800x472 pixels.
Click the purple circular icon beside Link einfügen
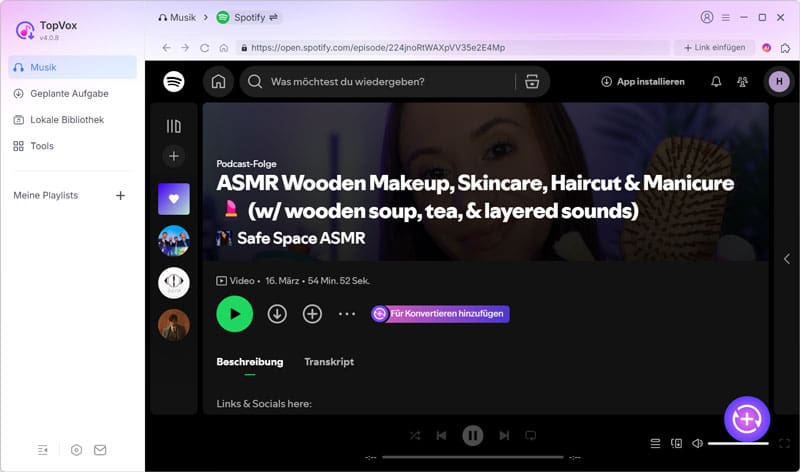pyautogui.click(x=766, y=47)
